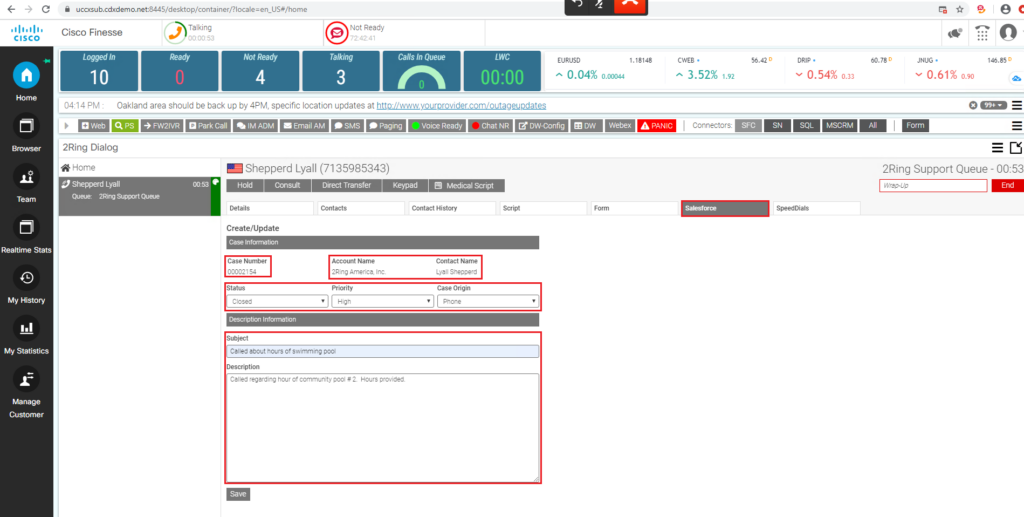This screenshot has height=517, width=1024.
Task: Switch to the SpeedDials tab
Action: [x=816, y=208]
